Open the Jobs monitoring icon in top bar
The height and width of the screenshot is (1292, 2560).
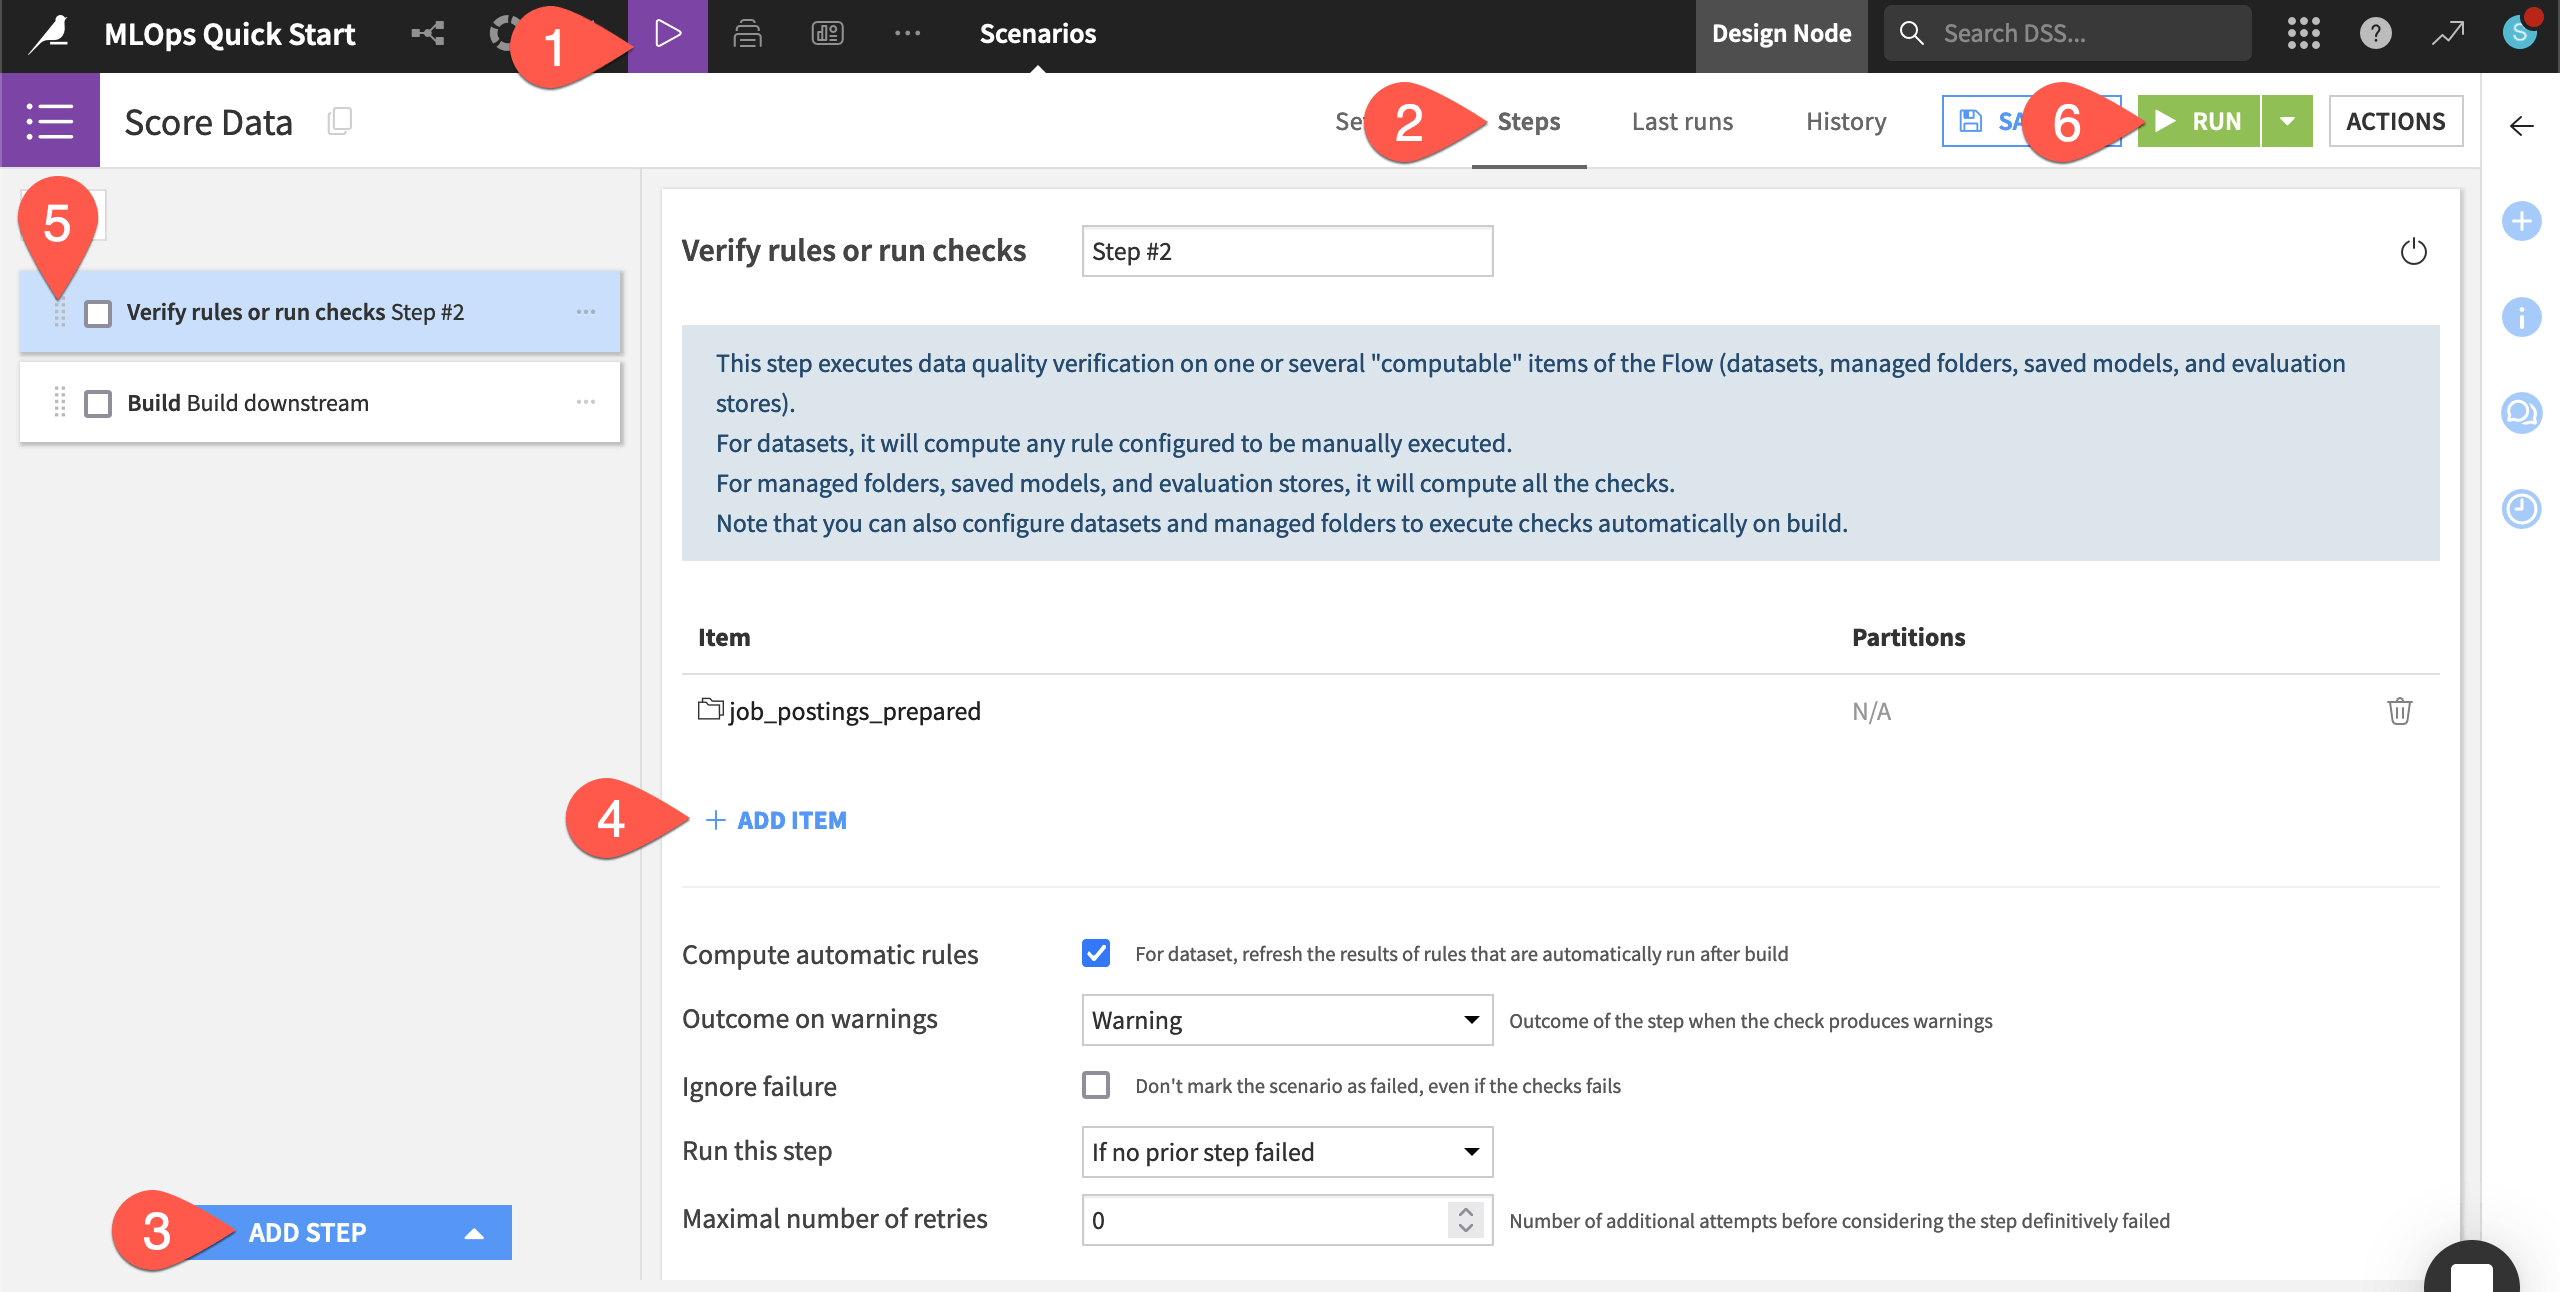[748, 33]
